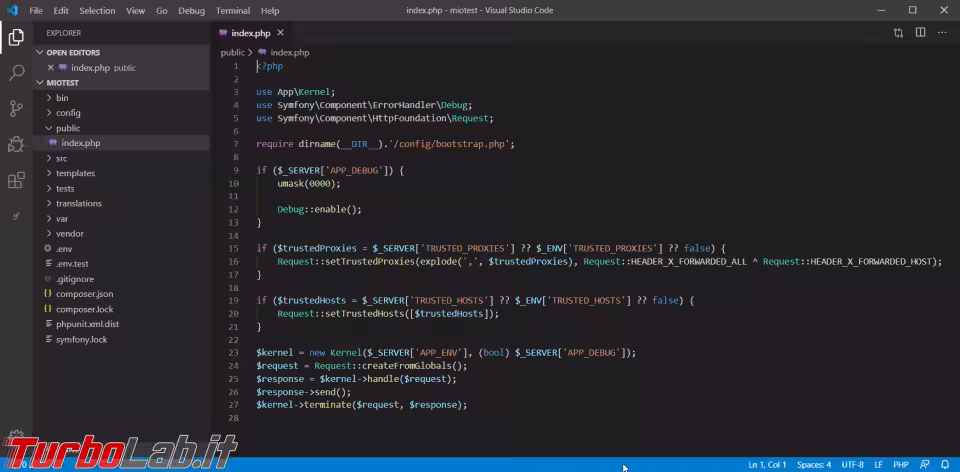Expand the config folder

(x=68, y=113)
